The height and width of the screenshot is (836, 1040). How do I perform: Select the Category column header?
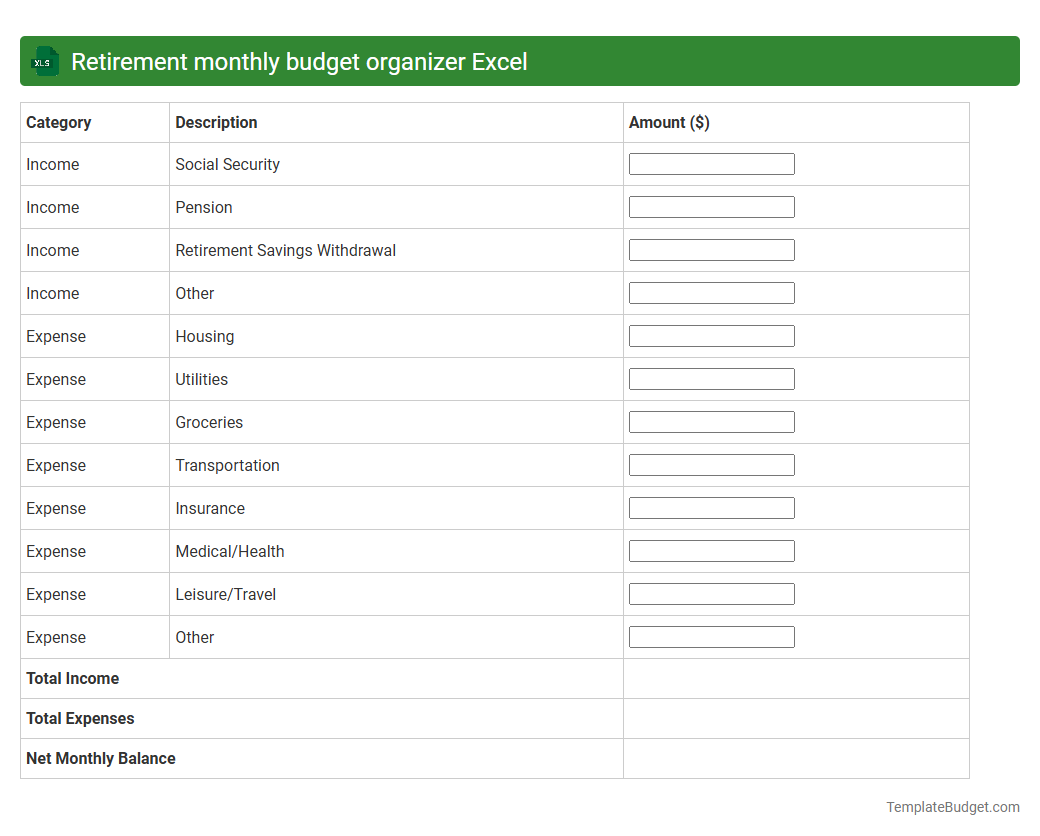click(59, 122)
